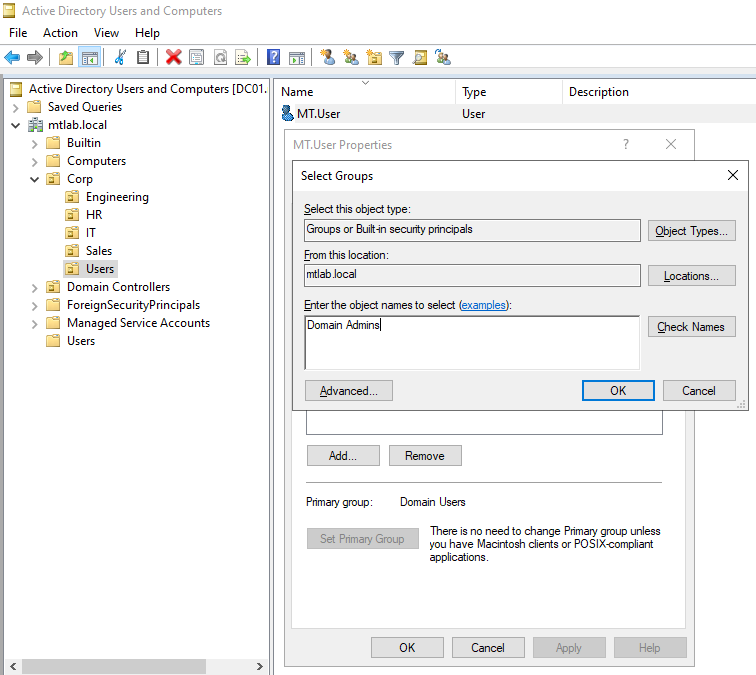This screenshot has height=675, width=756.
Task: Click the object names text box
Action: coord(472,343)
